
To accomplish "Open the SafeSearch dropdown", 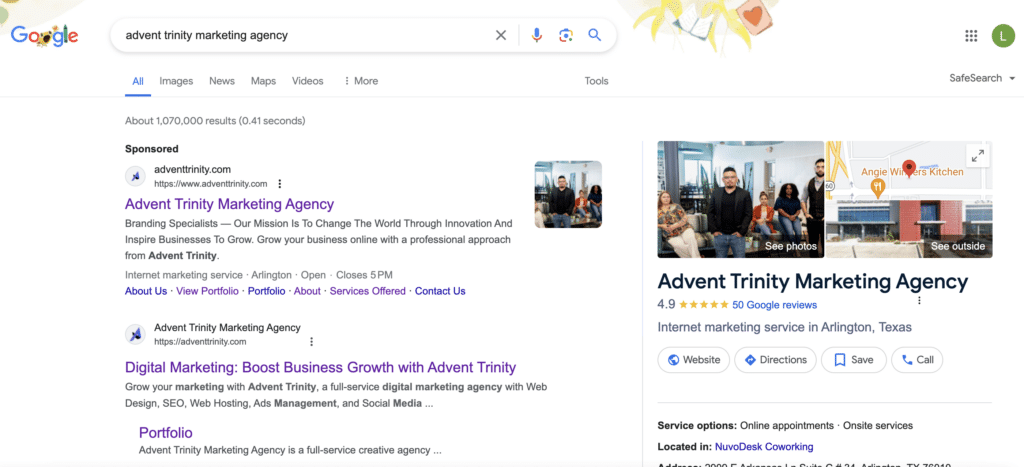I will click(x=982, y=78).
